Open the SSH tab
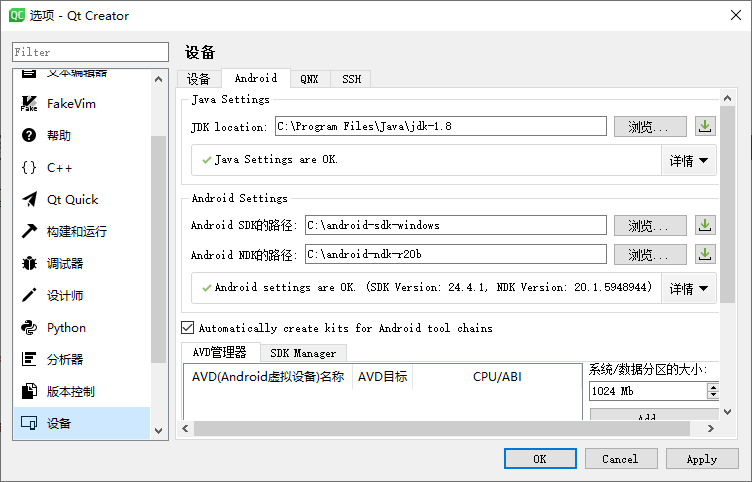Image resolution: width=752 pixels, height=482 pixels. 351,79
